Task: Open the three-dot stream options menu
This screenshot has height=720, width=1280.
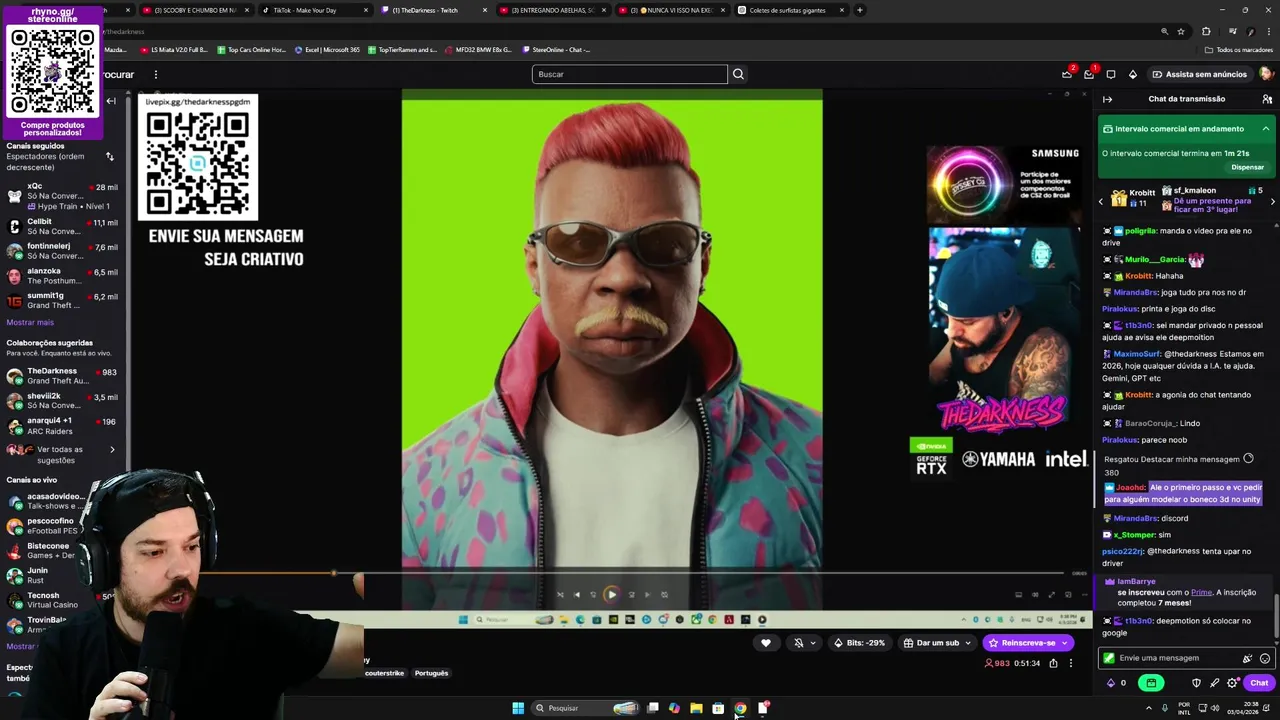Action: coord(1070,663)
